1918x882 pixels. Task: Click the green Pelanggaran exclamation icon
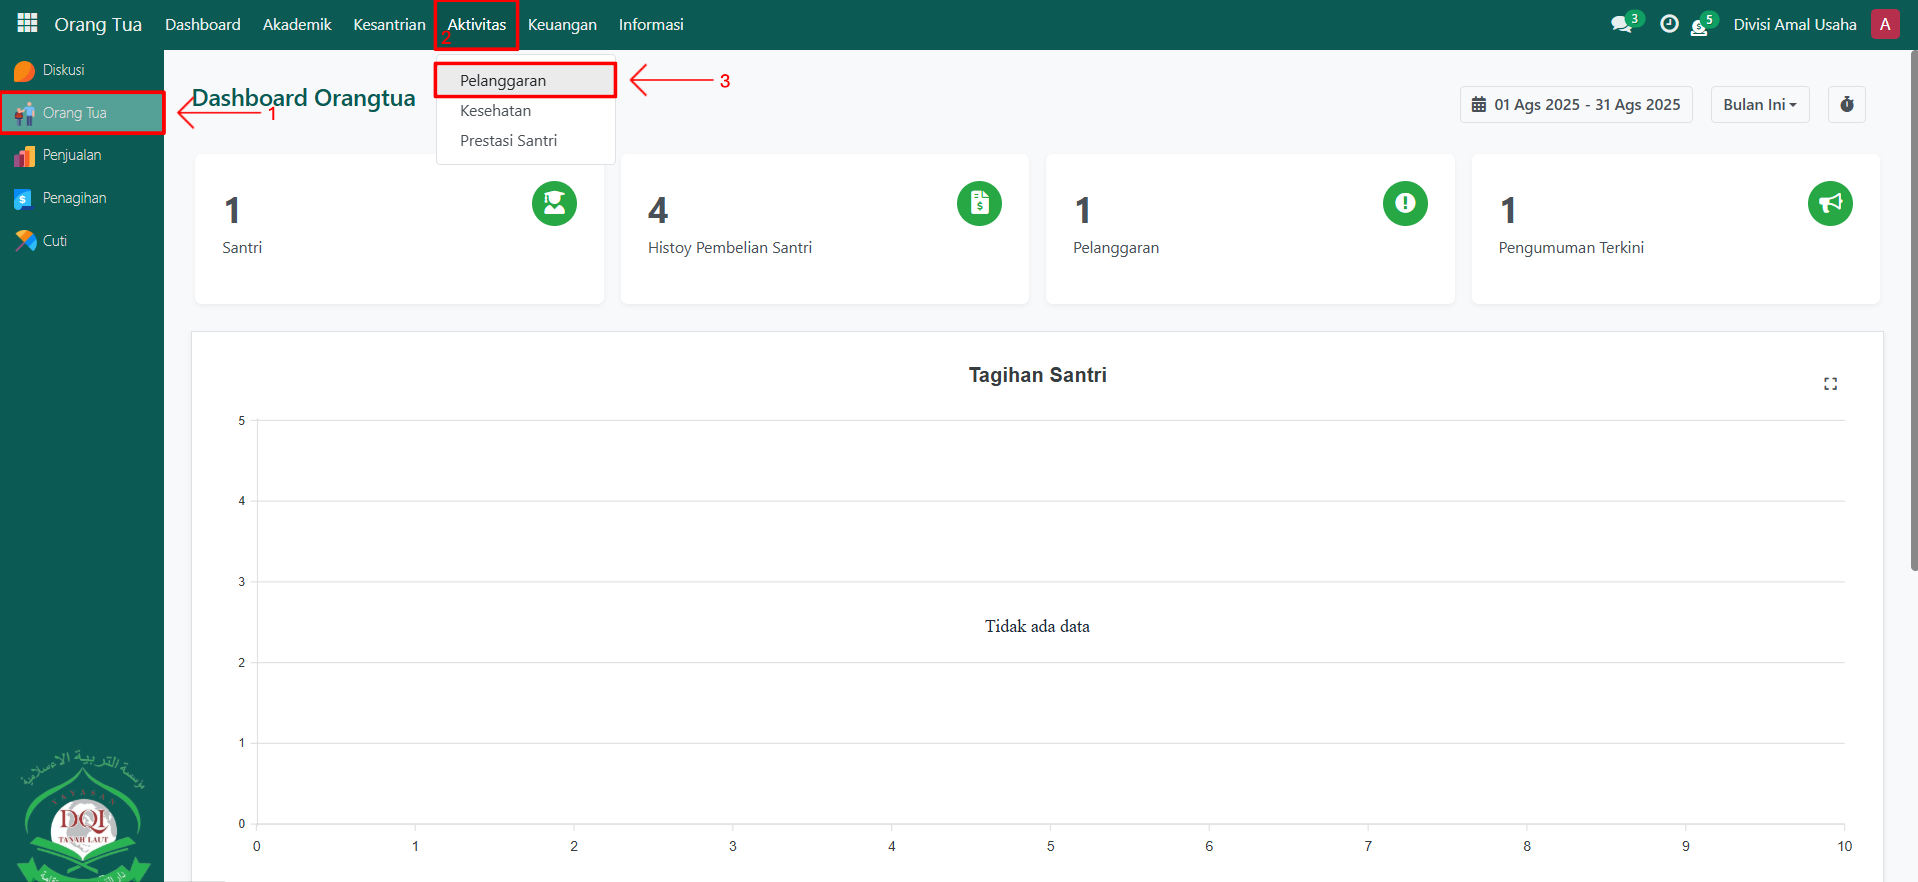tap(1405, 203)
